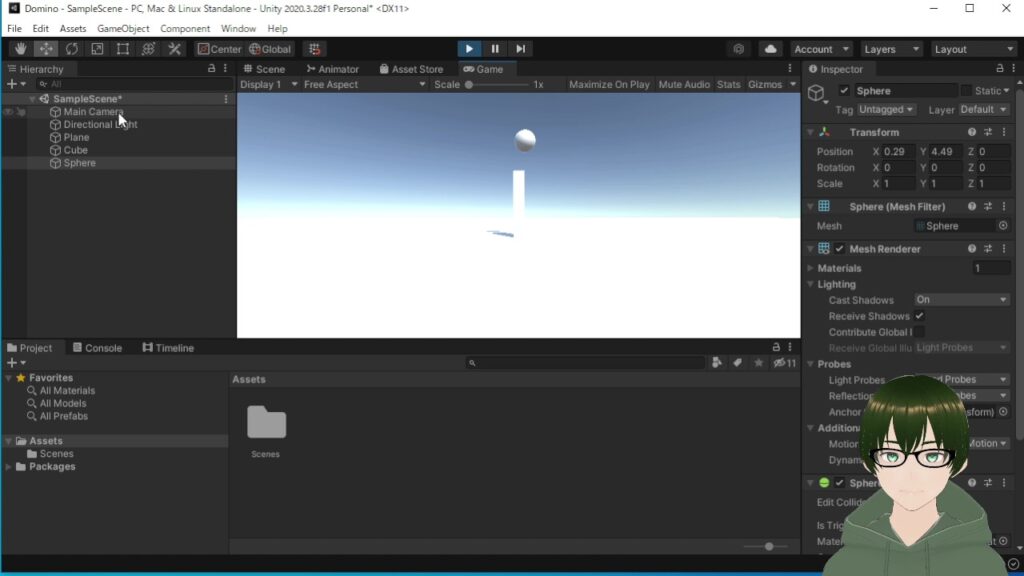Toggle Maximize On Play
The image size is (1024, 576).
click(609, 84)
